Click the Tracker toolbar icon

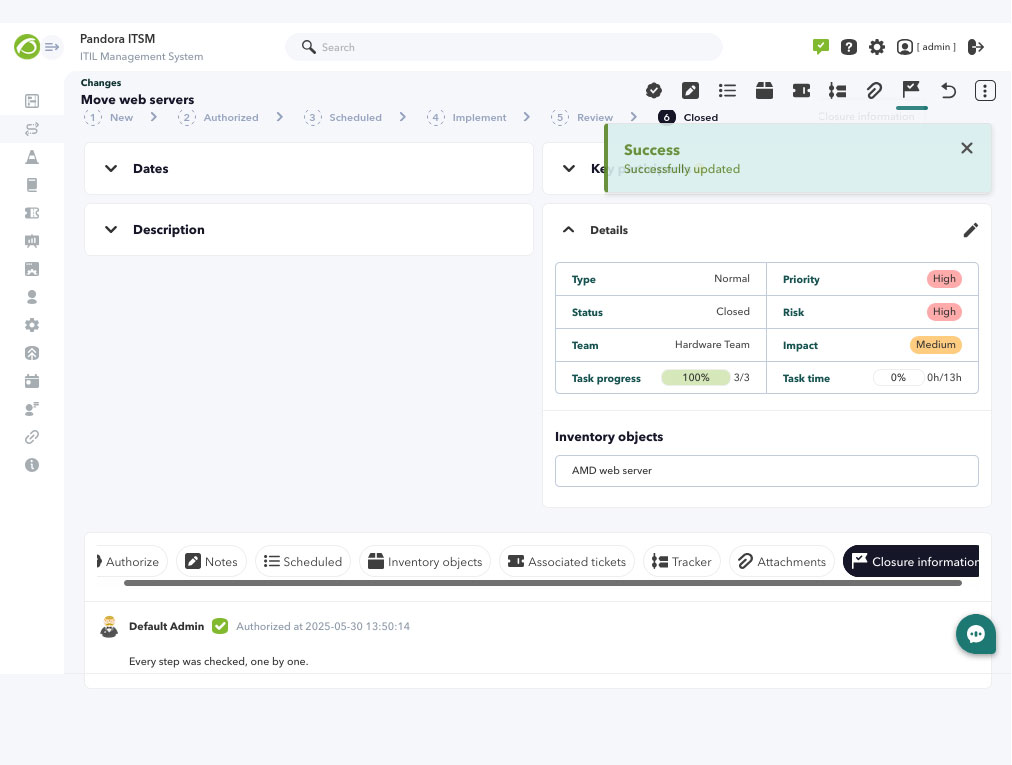tap(838, 90)
